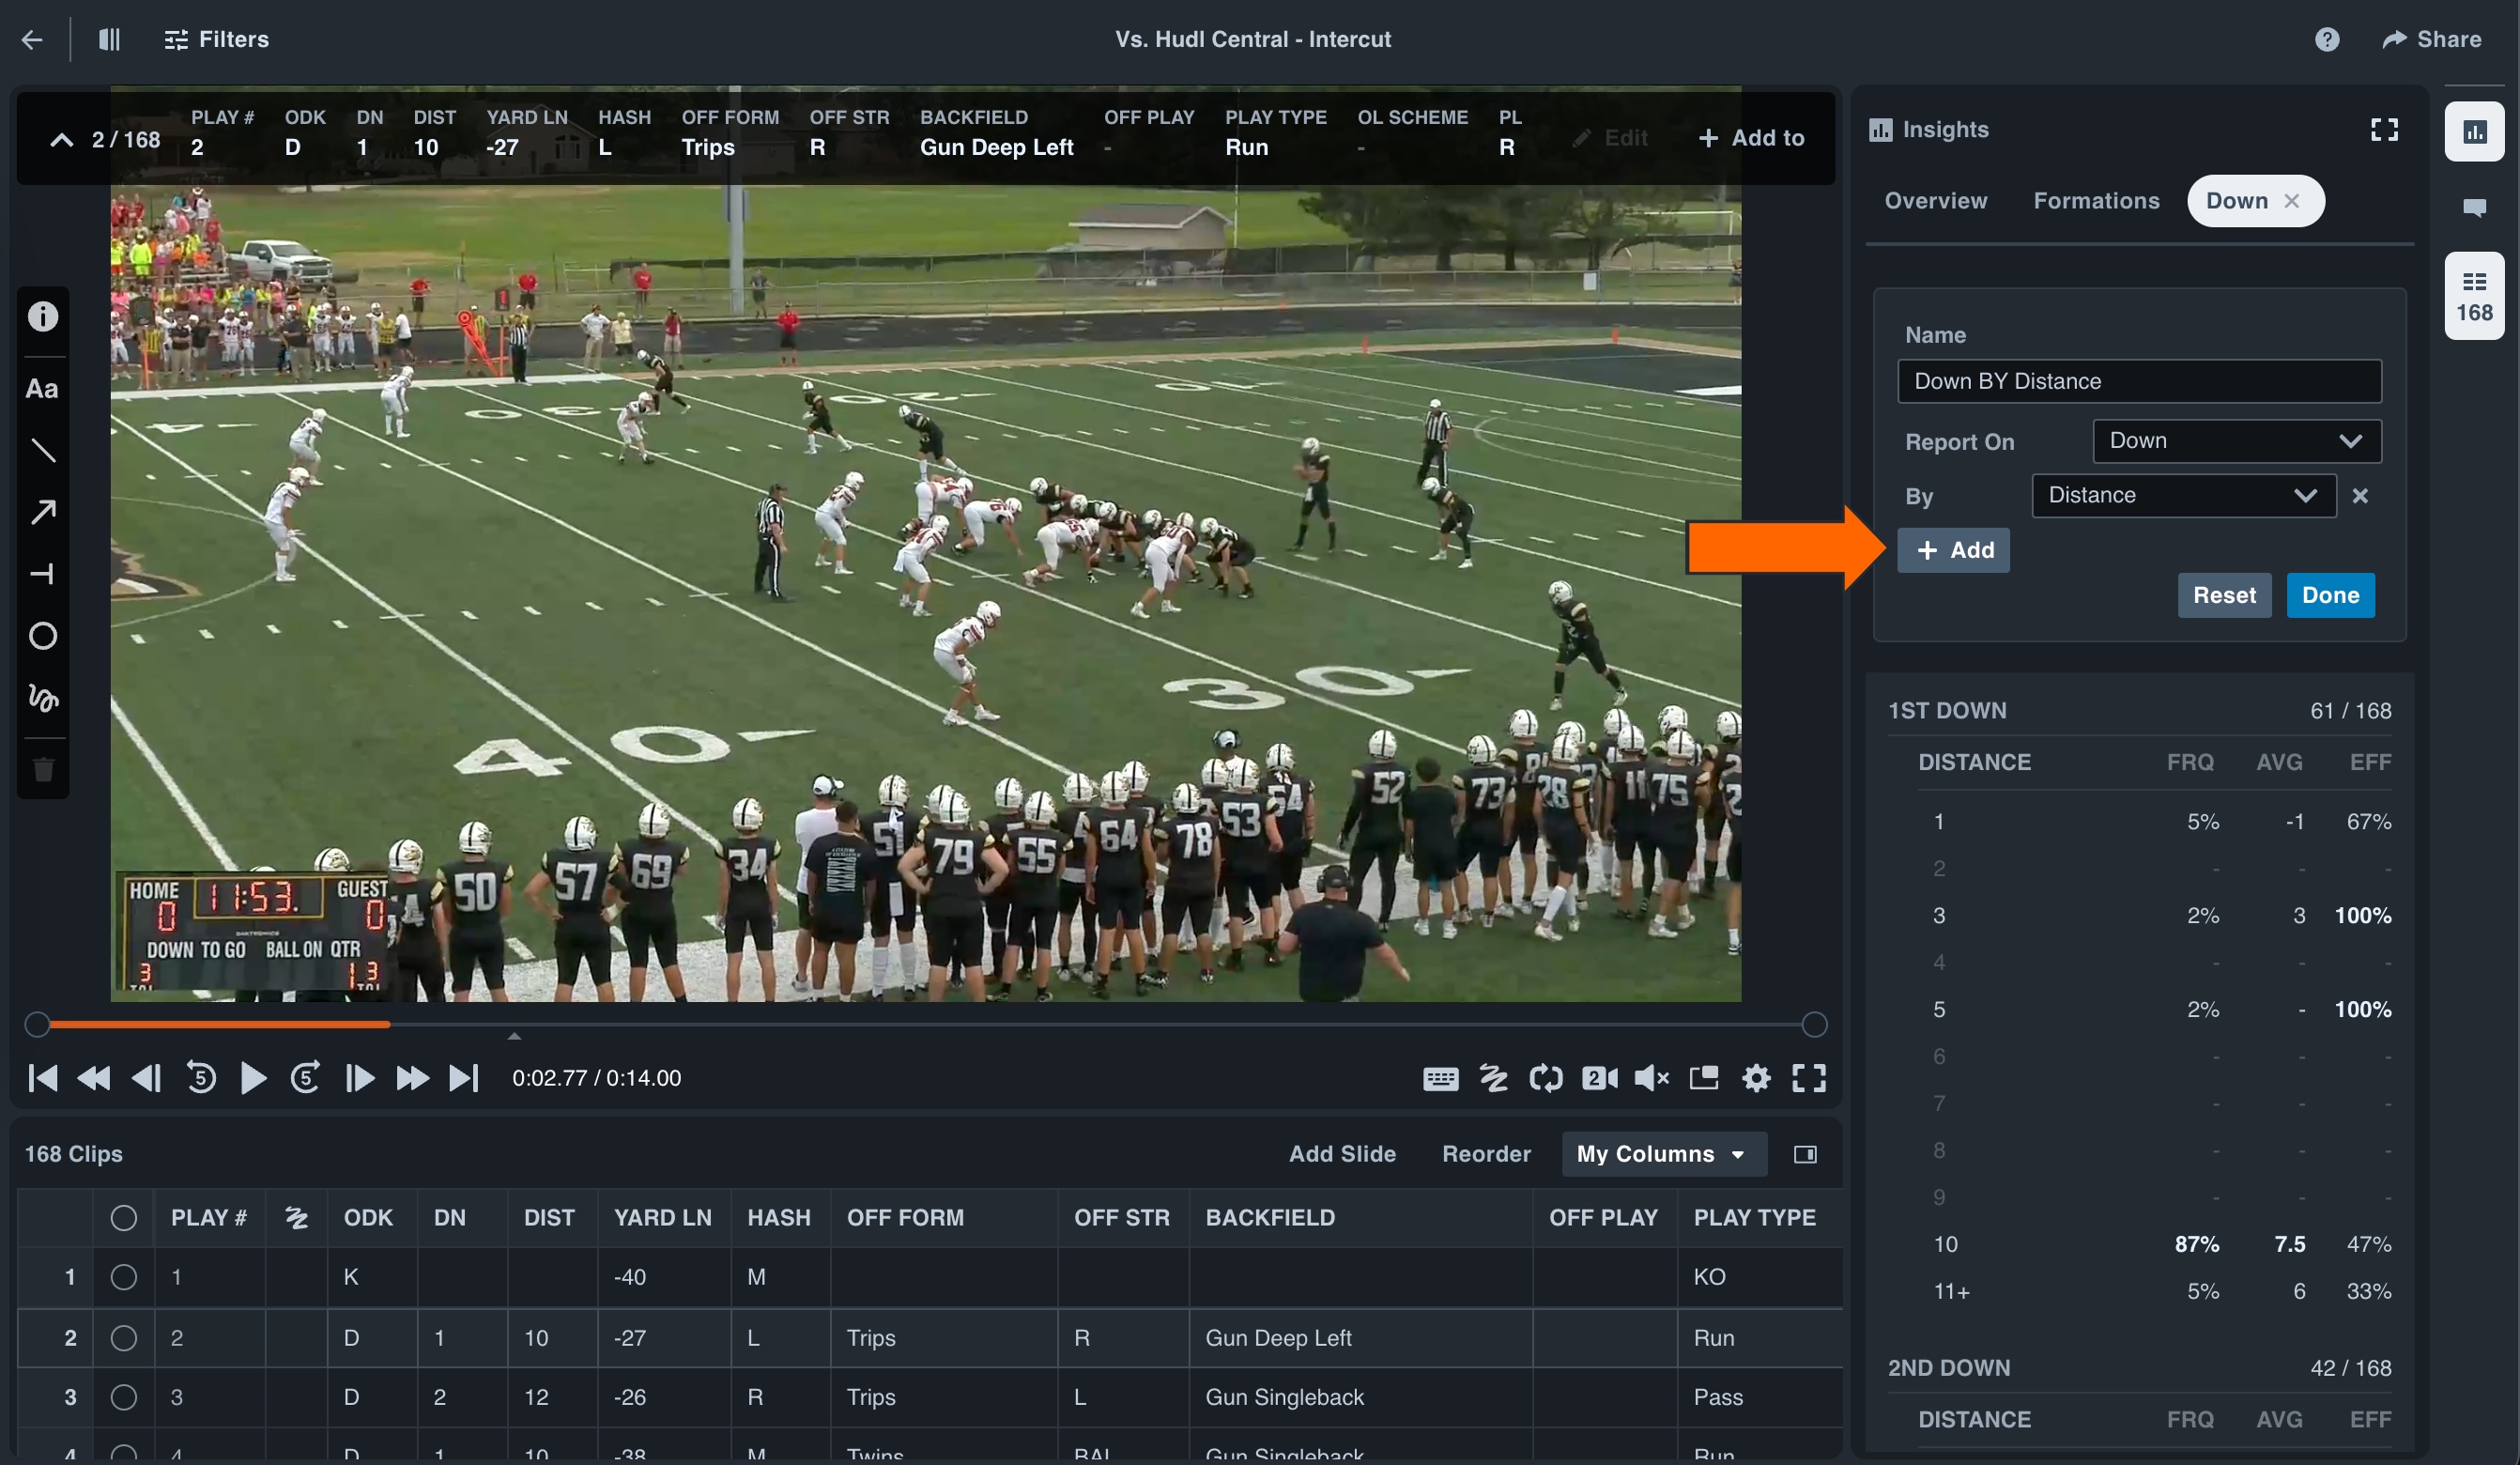The width and height of the screenshot is (2520, 1465).
Task: Toggle loop playback icon
Action: [1545, 1078]
